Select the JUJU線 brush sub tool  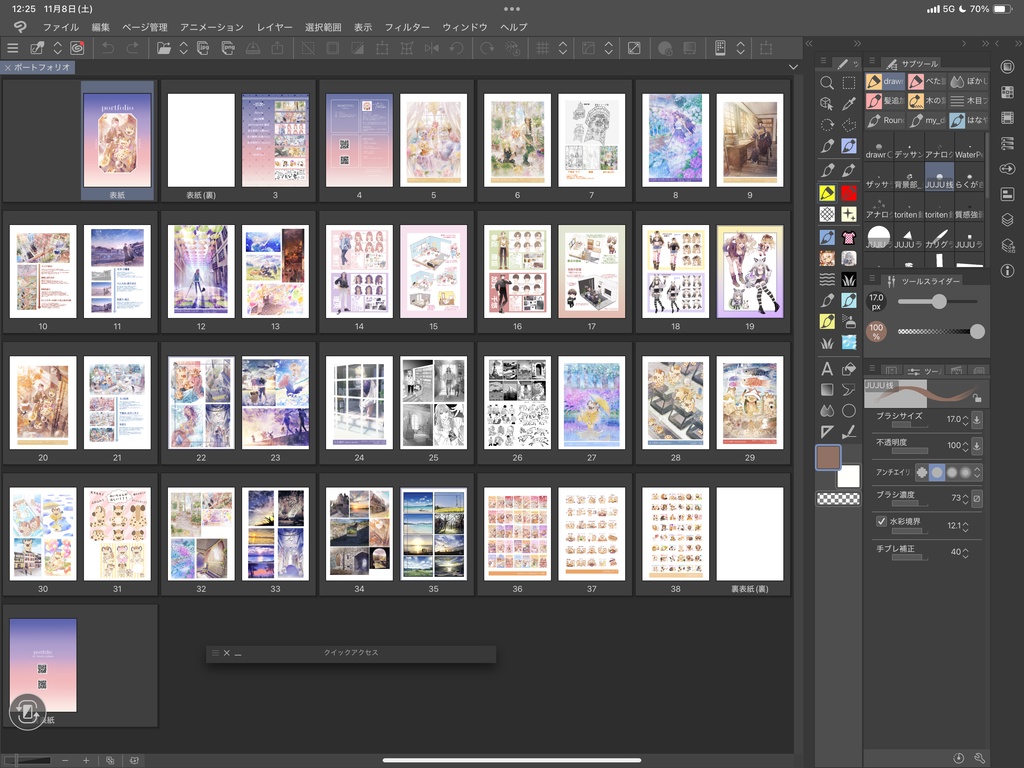click(938, 177)
